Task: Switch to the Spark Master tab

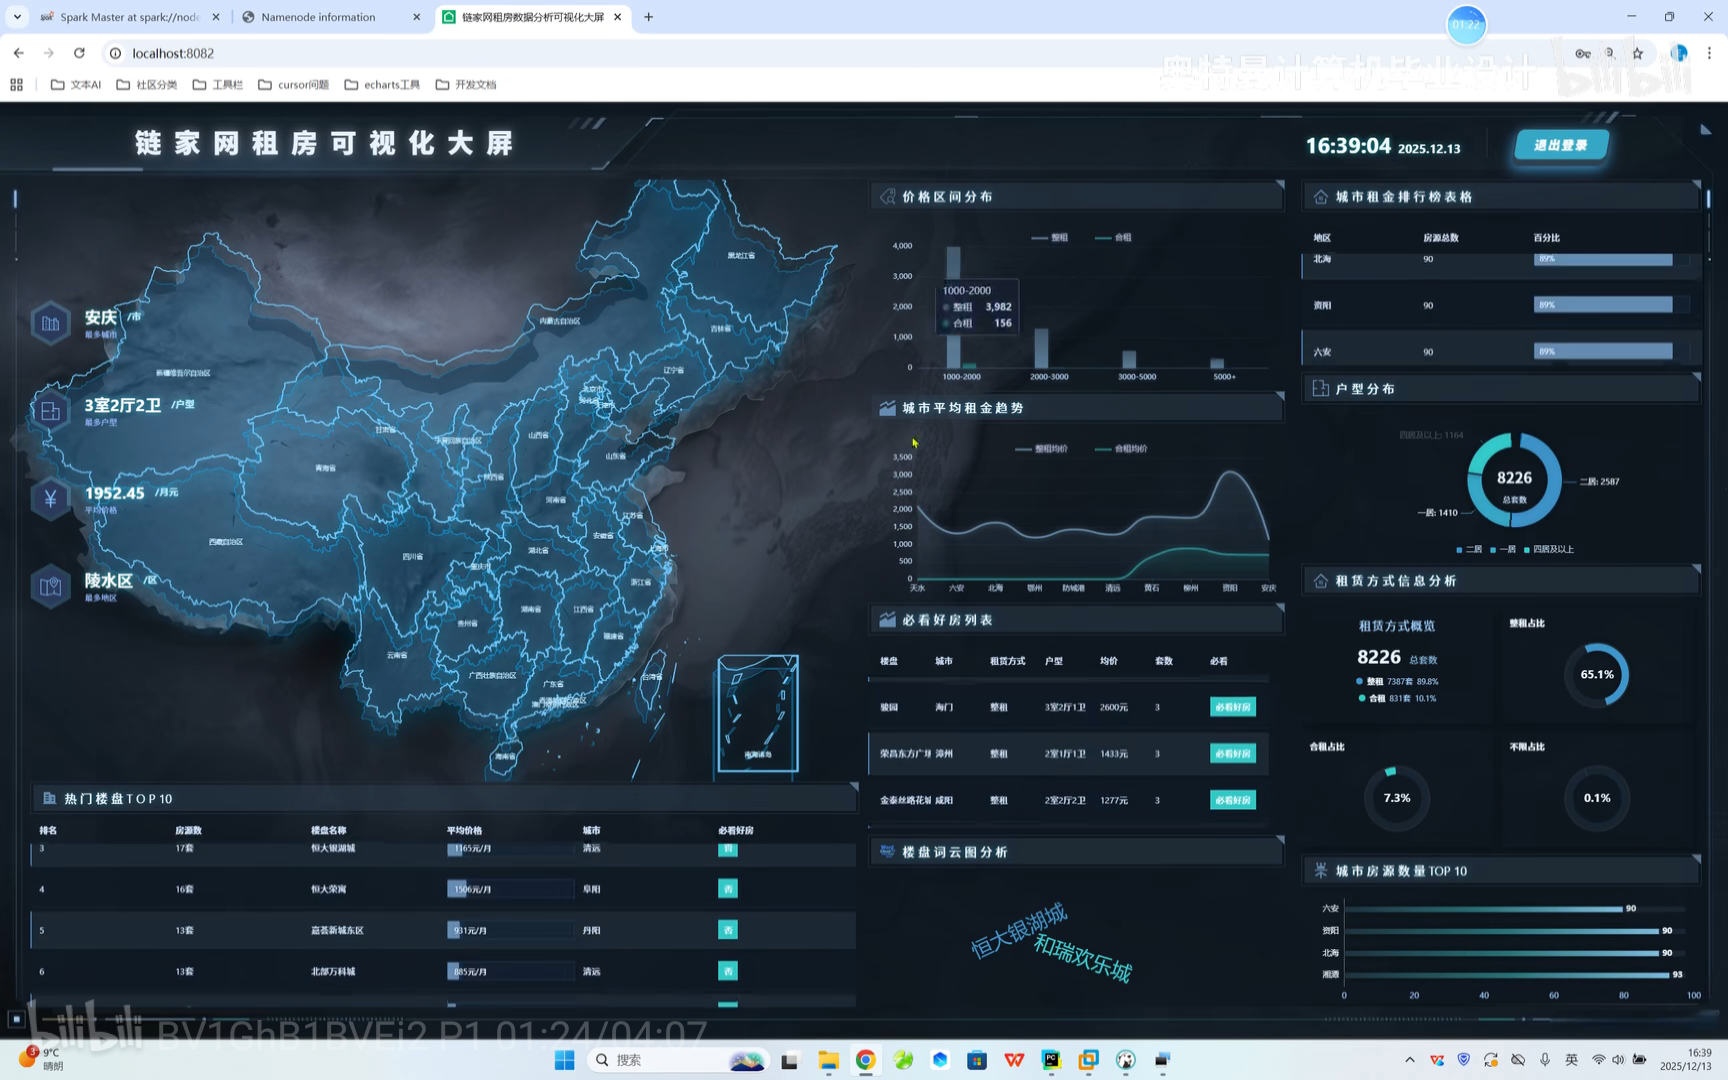Action: [x=128, y=17]
